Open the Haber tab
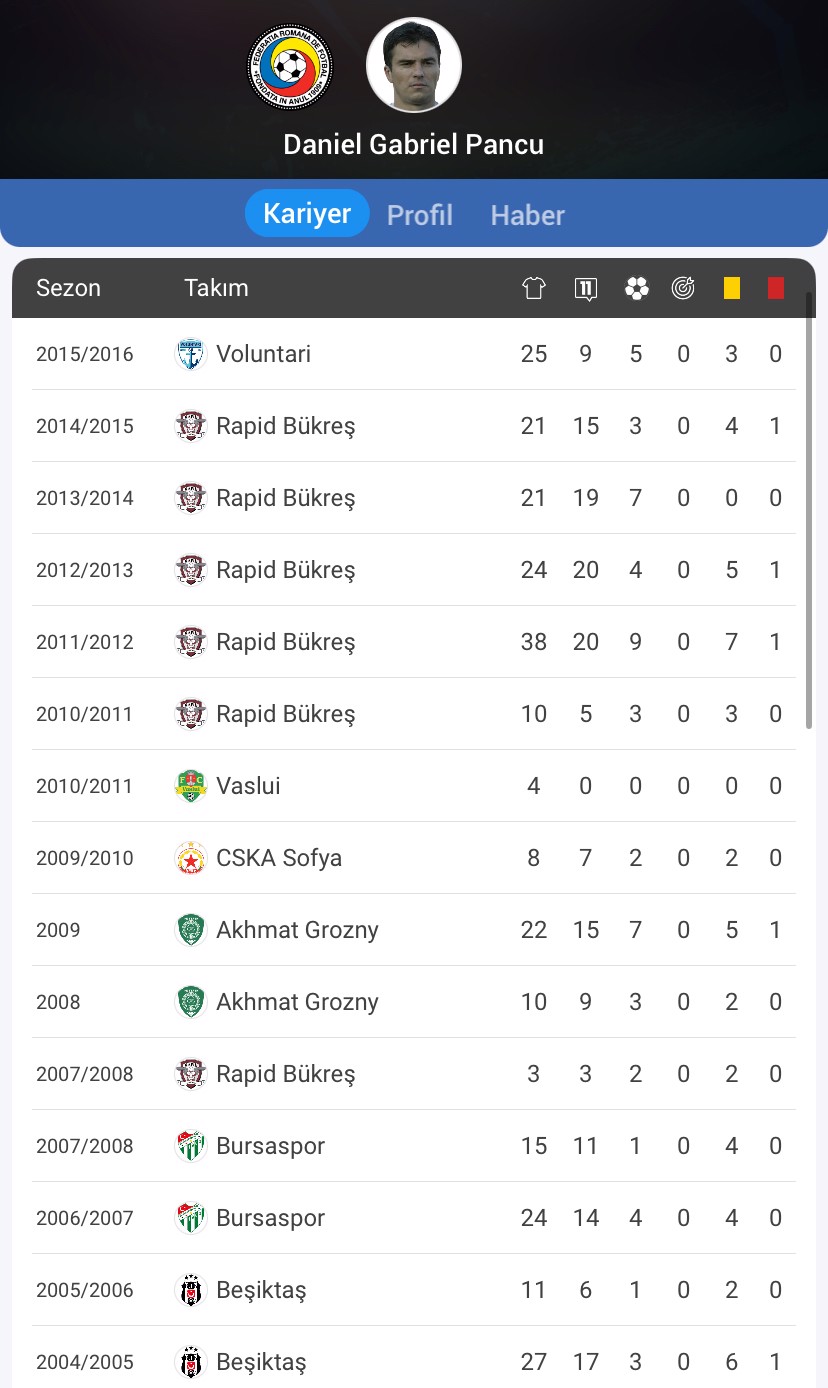 pyautogui.click(x=527, y=215)
